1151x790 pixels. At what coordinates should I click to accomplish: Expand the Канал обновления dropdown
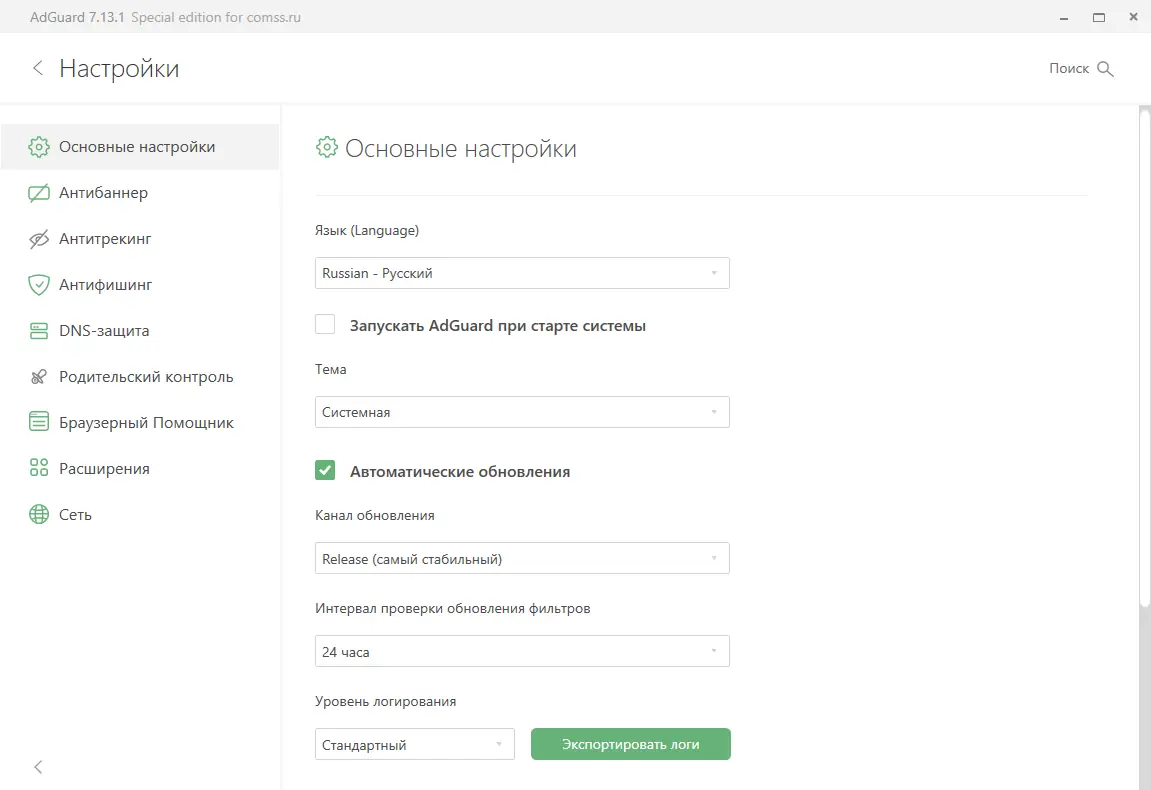(522, 558)
